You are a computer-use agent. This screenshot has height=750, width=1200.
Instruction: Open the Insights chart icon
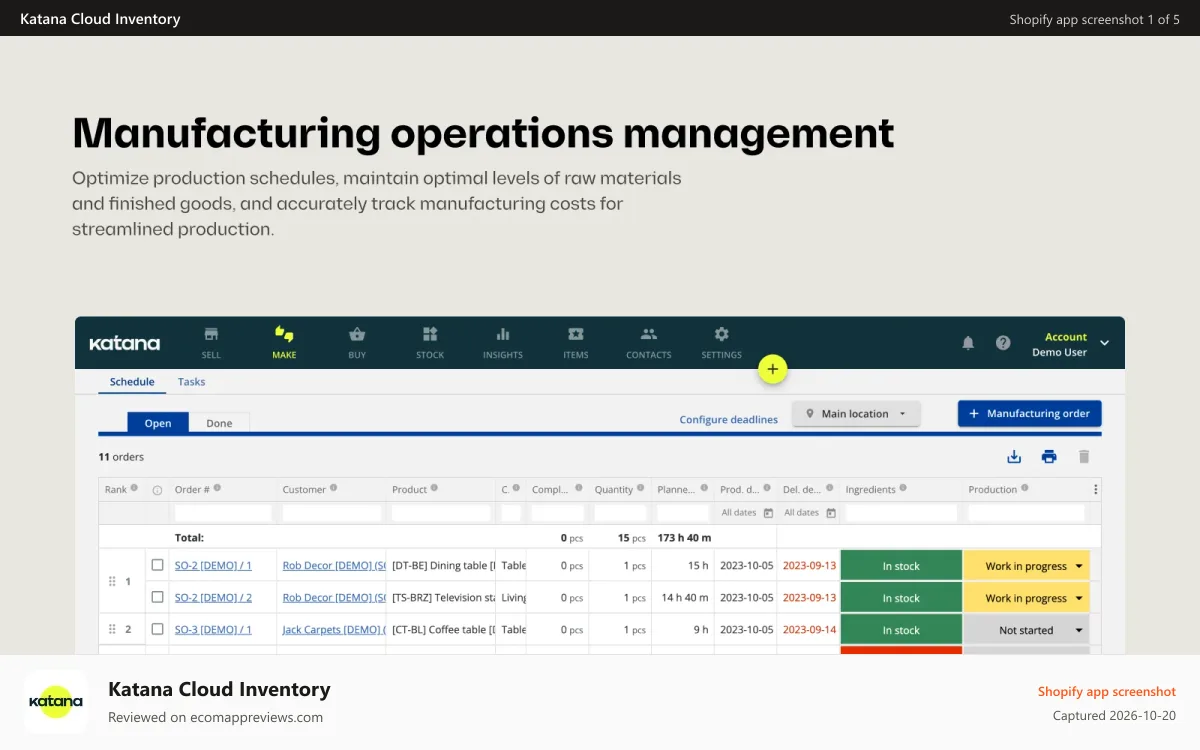(x=503, y=334)
